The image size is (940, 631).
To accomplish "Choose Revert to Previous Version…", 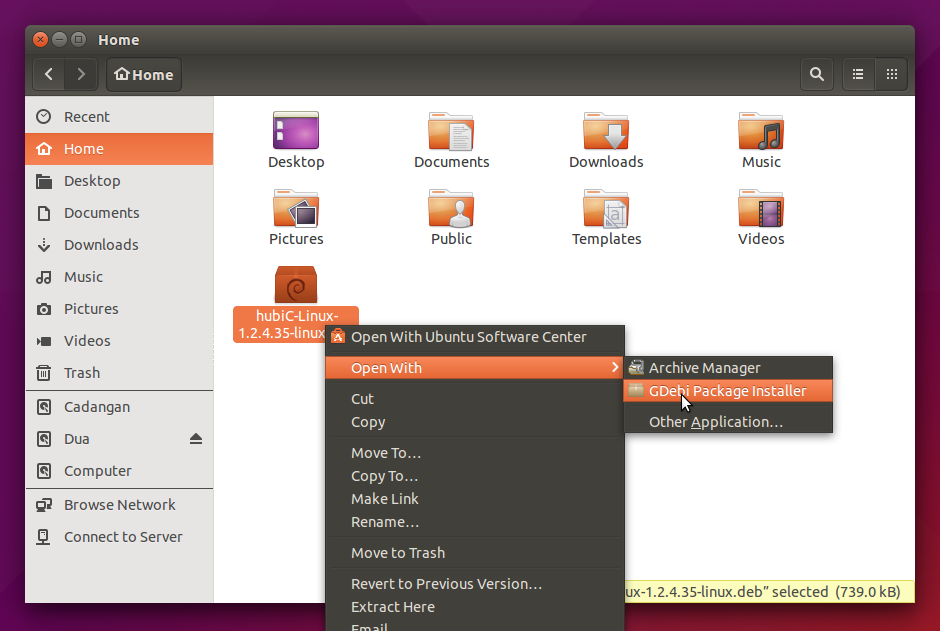I will point(475,584).
